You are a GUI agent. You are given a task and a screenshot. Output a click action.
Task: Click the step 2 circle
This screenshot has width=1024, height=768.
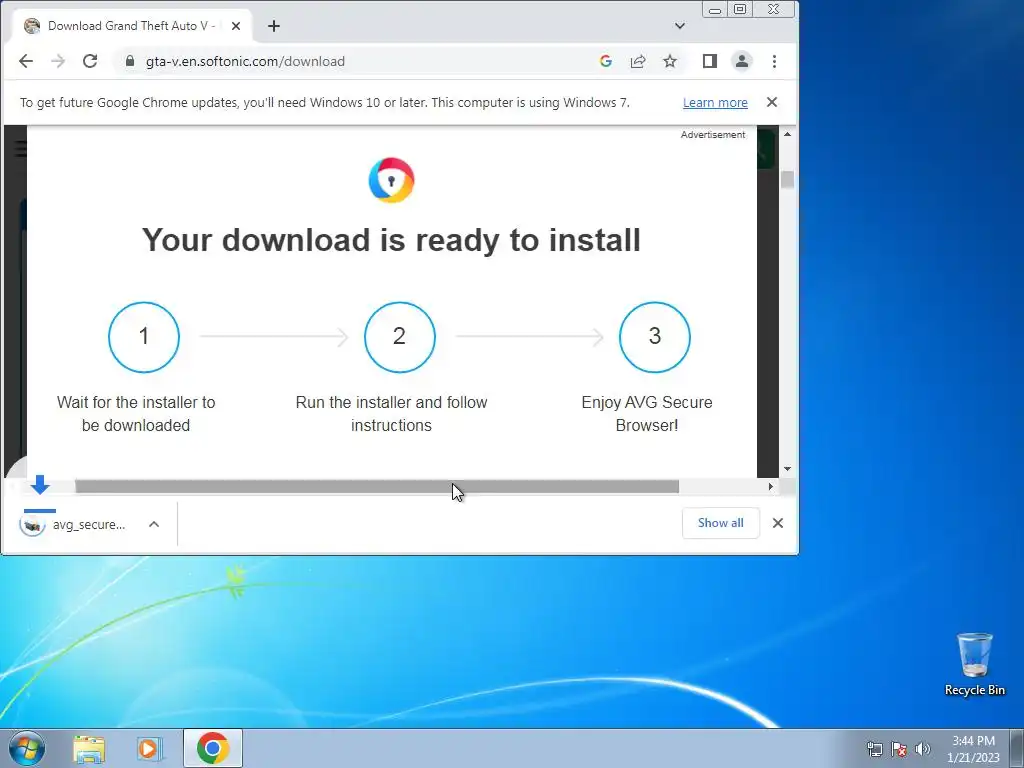[400, 337]
